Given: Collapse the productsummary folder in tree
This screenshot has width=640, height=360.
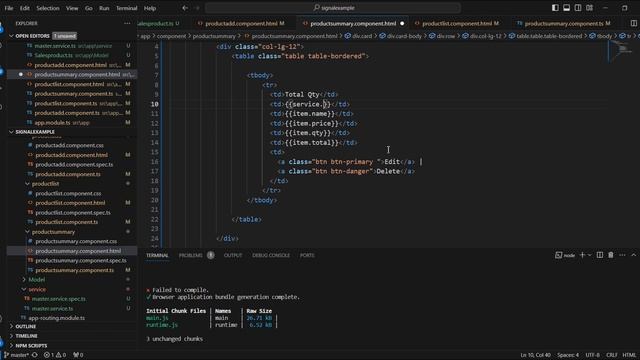Looking at the screenshot, I should pos(53,232).
